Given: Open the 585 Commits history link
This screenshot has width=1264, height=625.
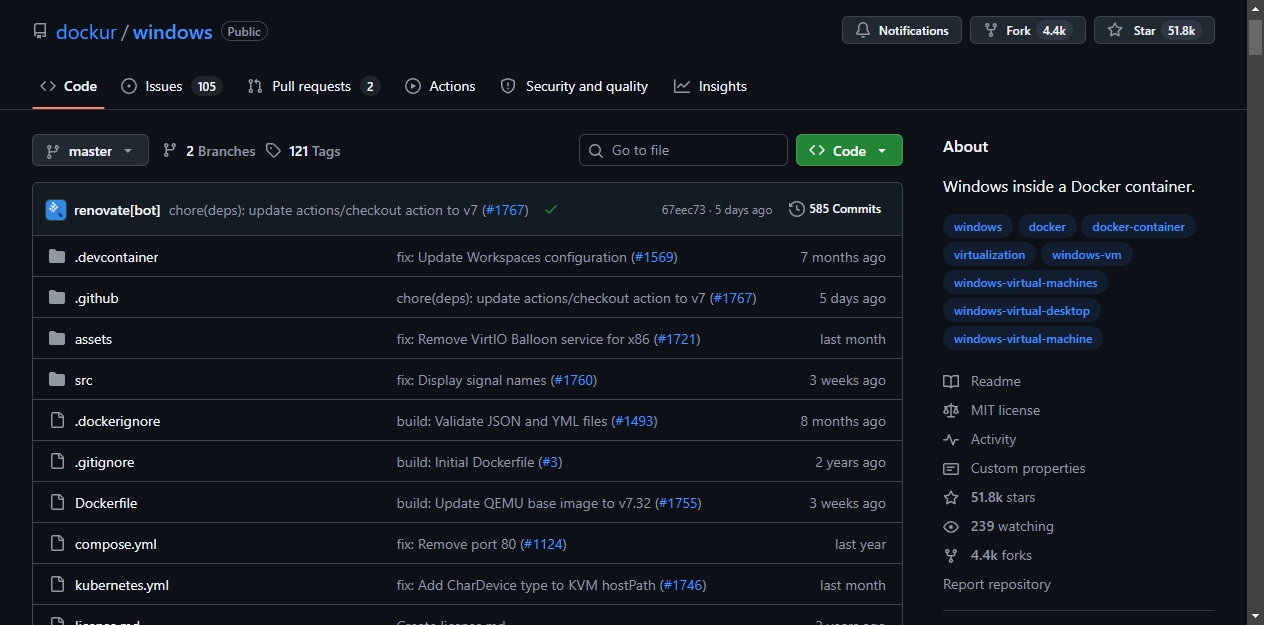Looking at the screenshot, I should (x=835, y=209).
